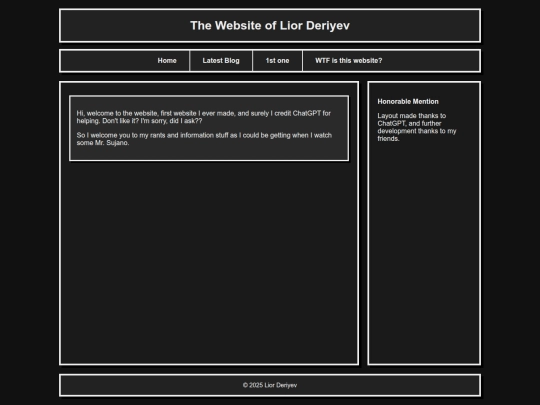Screen dimensions: 540x405
Task: Click the 'Layout made thanks to ChatGPT' paragraph
Action: (x=417, y=127)
